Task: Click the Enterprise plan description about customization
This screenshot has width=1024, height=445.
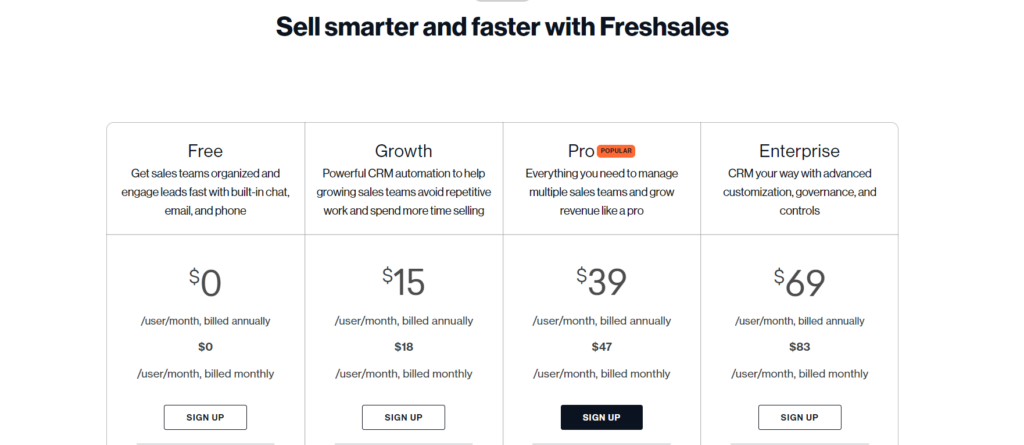Action: click(799, 192)
